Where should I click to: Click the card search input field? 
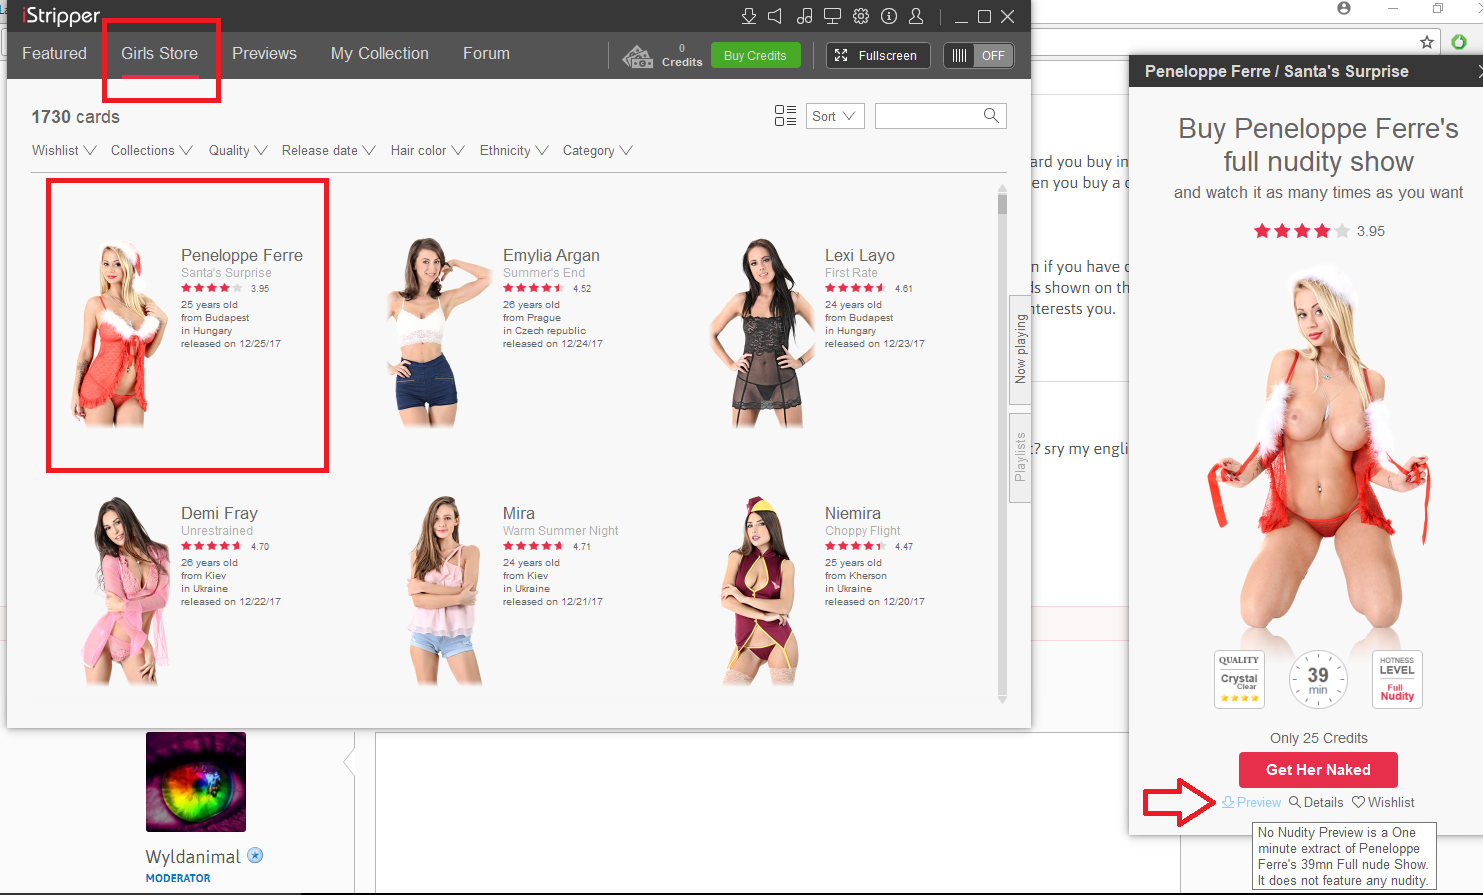927,116
